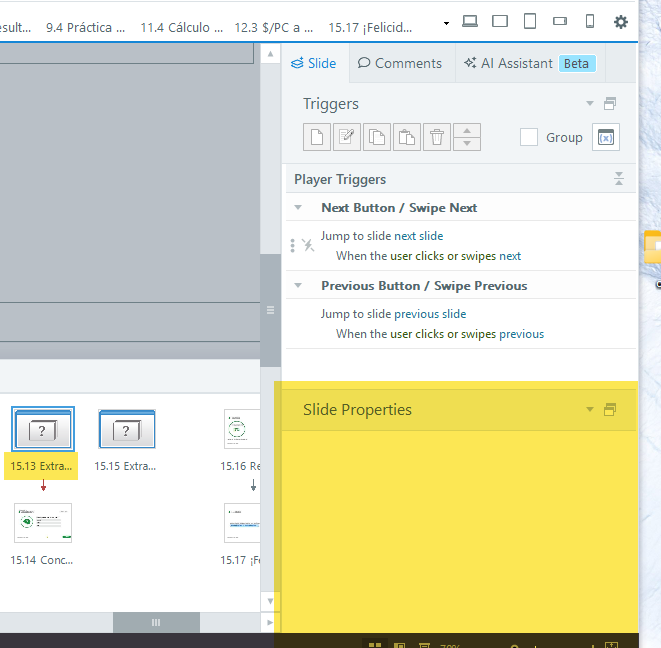The image size is (661, 648).
Task: Click the edit trigger icon
Action: point(347,137)
